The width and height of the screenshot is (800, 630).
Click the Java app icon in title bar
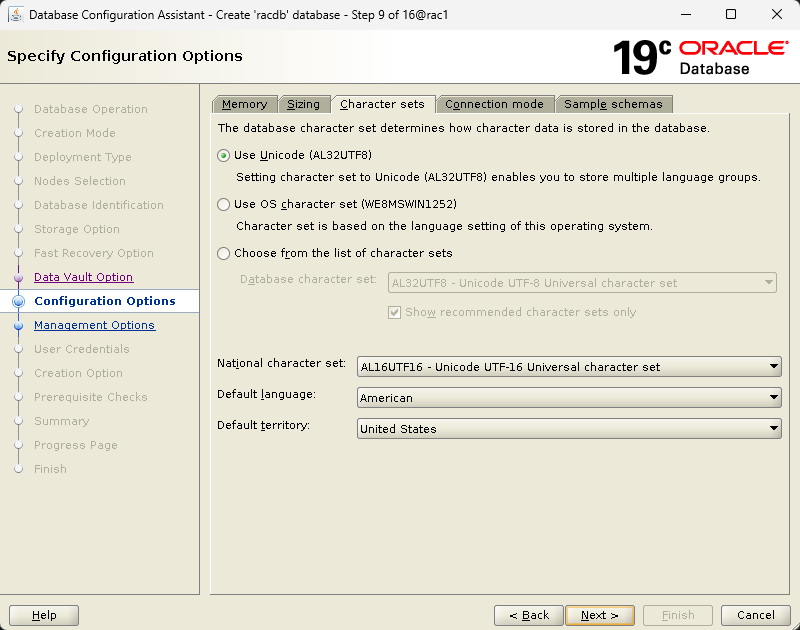point(15,14)
